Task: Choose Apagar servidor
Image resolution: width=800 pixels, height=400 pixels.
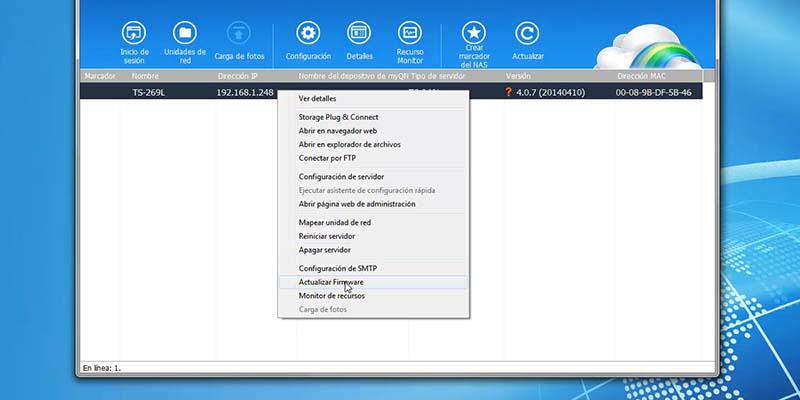Action: (324, 250)
